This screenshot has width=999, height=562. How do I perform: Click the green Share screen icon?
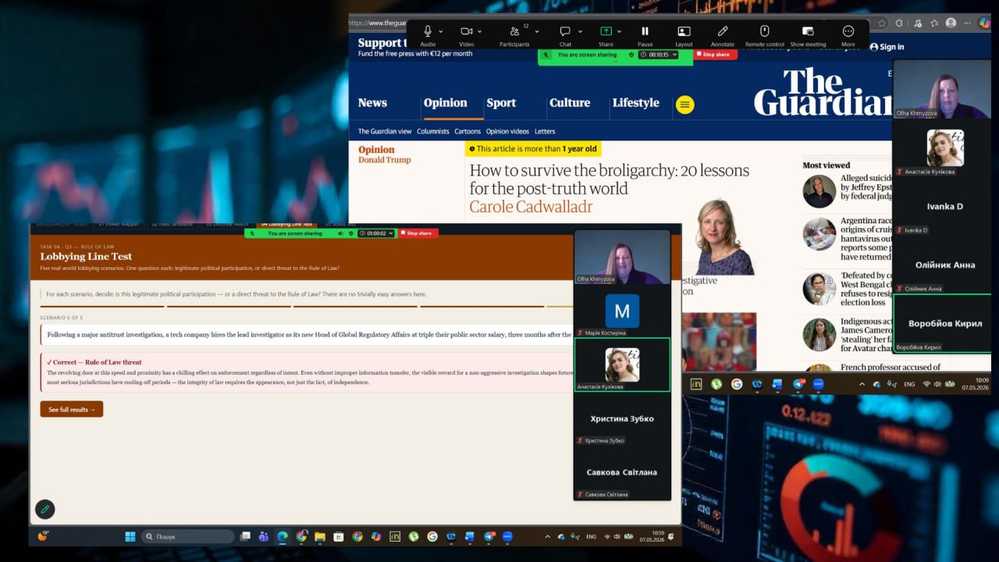pos(606,31)
